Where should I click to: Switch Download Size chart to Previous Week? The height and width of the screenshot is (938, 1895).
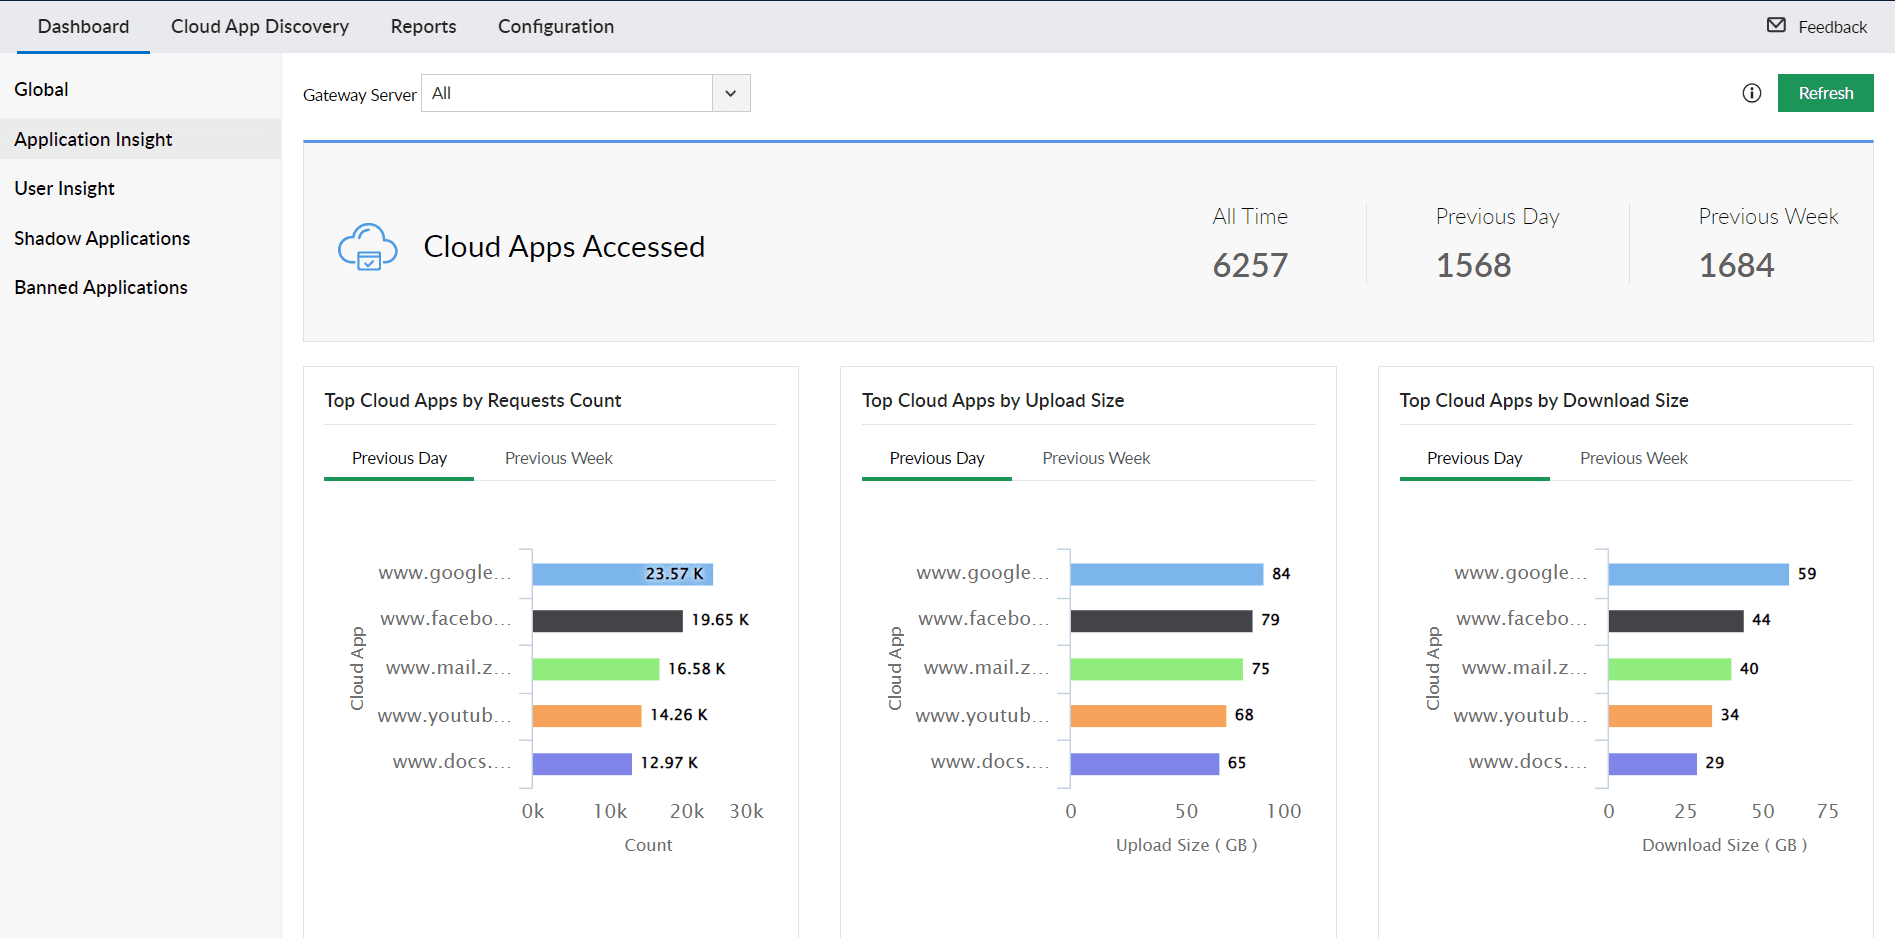[1633, 458]
